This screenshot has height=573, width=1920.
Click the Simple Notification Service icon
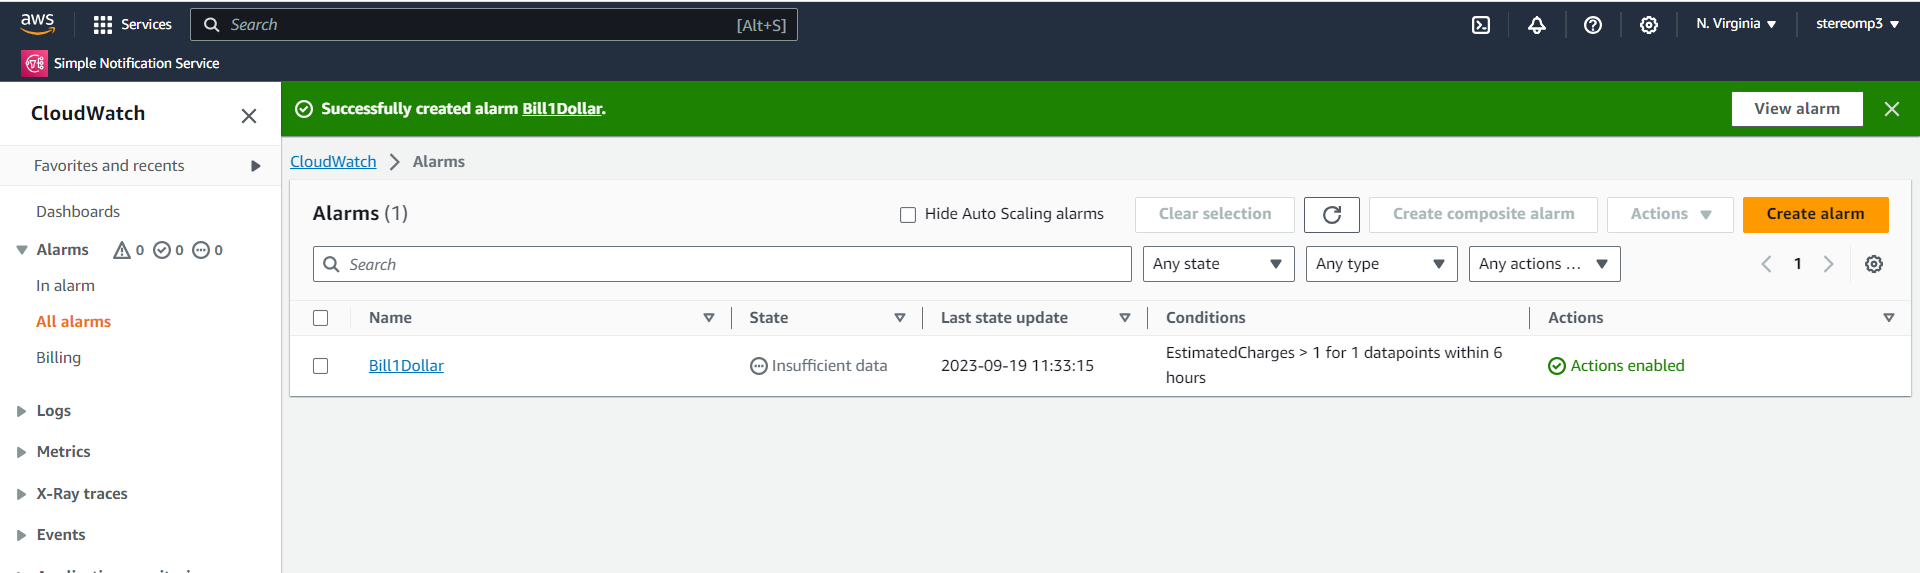pos(35,63)
